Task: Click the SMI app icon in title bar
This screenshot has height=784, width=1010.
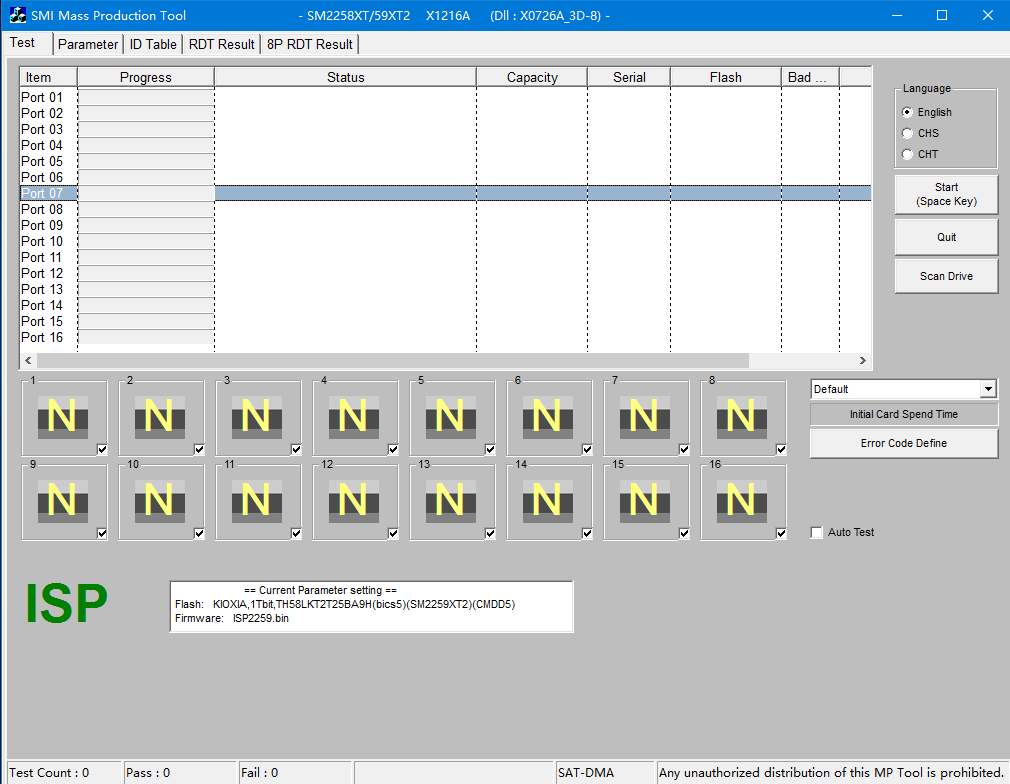Action: click(x=17, y=15)
